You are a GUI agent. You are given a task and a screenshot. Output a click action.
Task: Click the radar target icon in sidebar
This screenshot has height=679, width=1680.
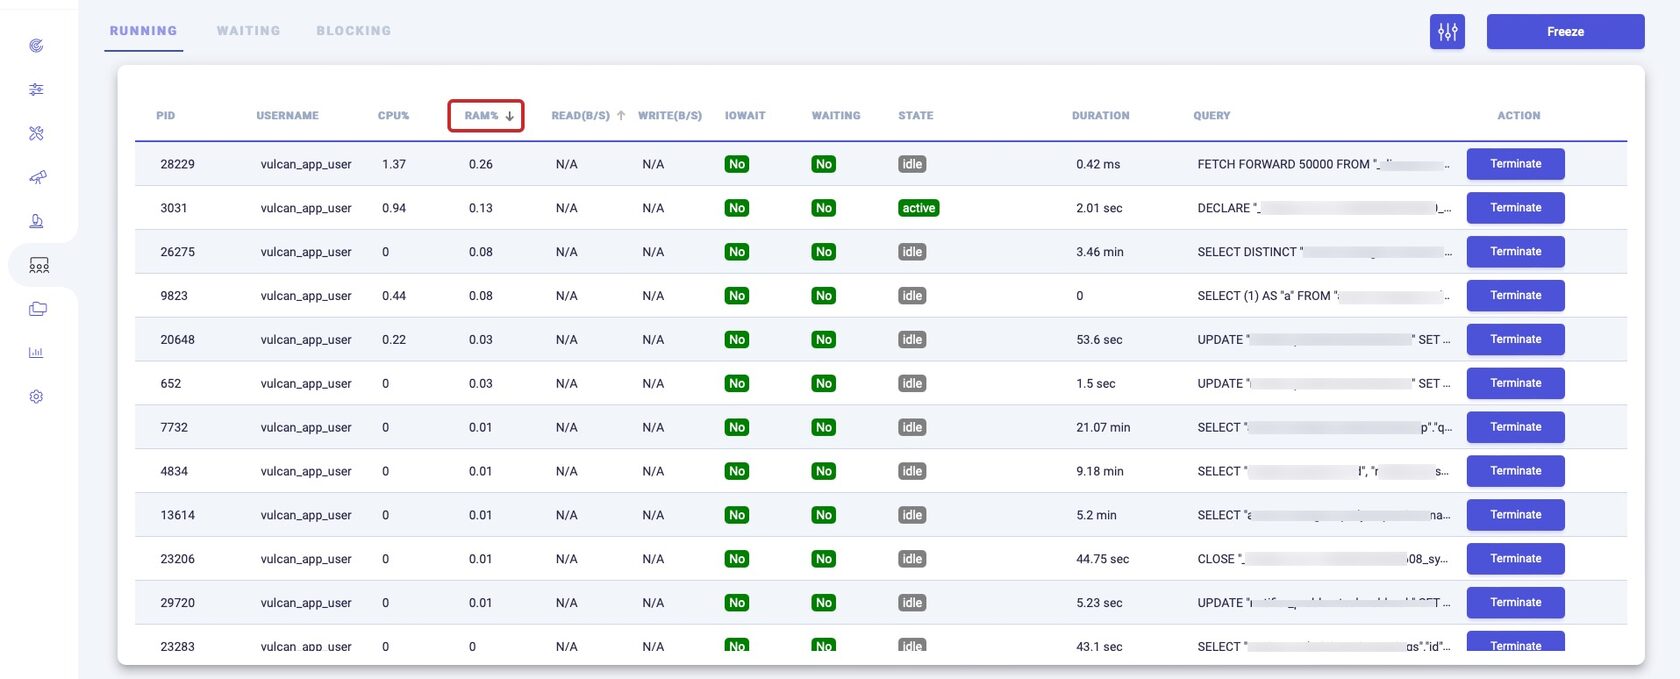37,46
